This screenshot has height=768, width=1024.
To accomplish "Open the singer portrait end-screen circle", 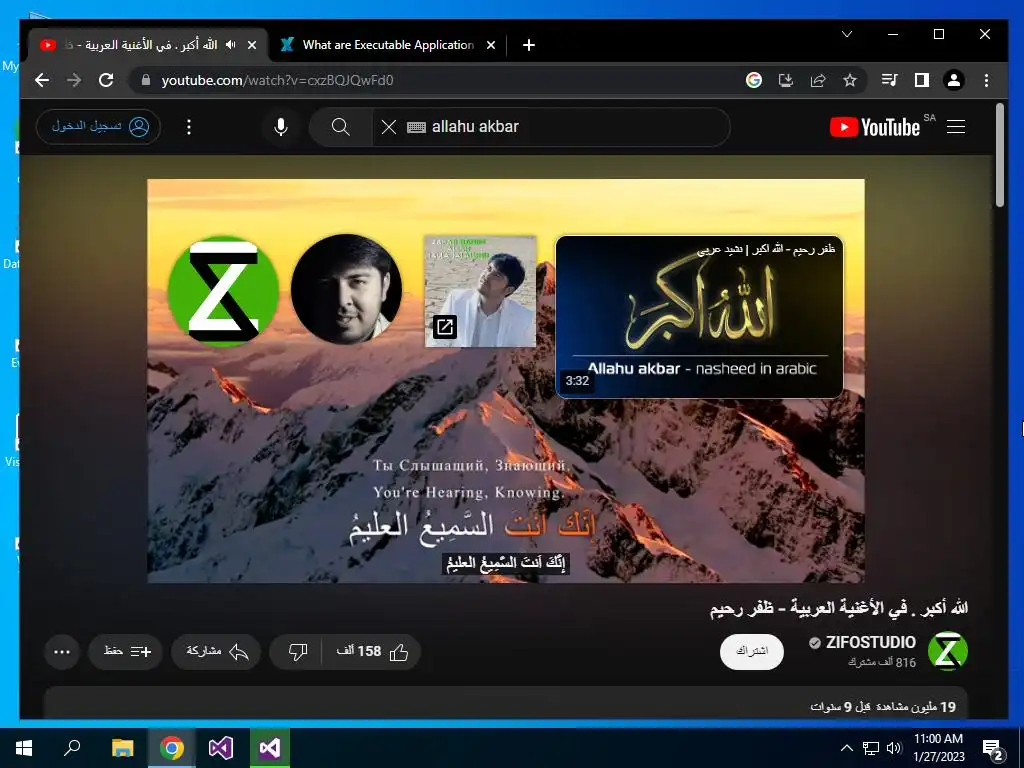I will point(346,289).
